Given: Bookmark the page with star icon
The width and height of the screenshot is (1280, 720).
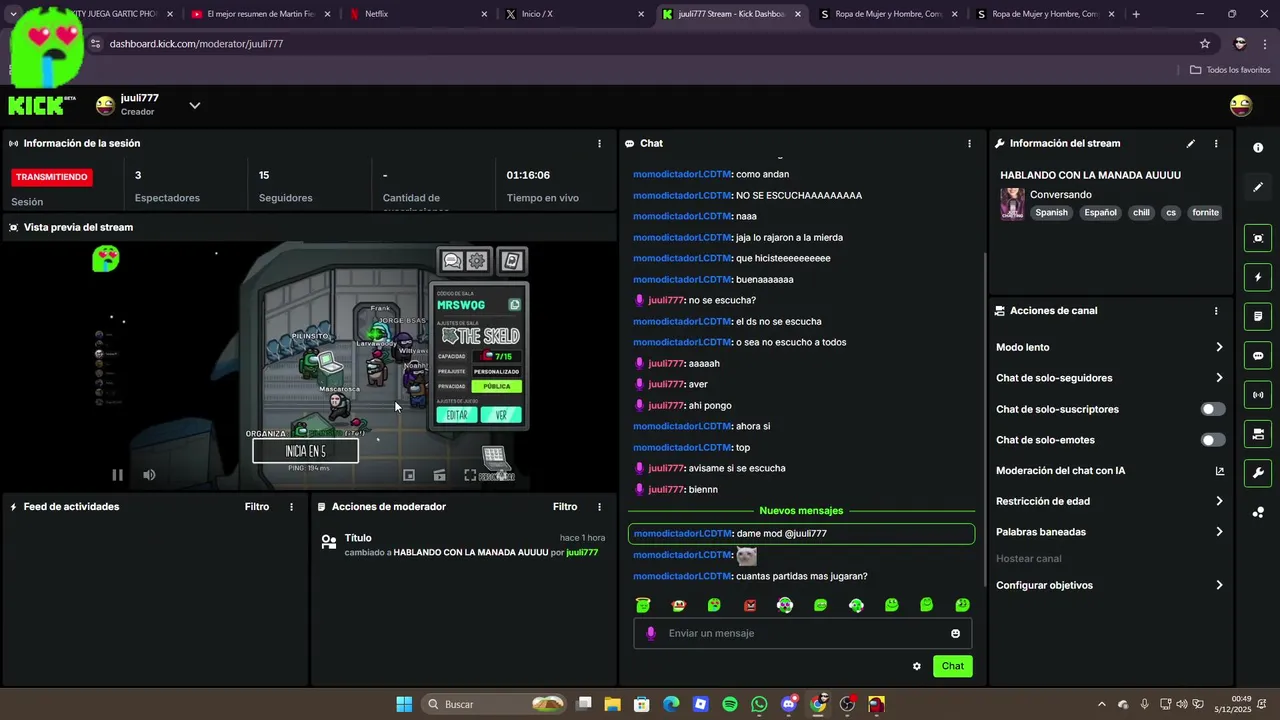Looking at the screenshot, I should pos(1205,44).
